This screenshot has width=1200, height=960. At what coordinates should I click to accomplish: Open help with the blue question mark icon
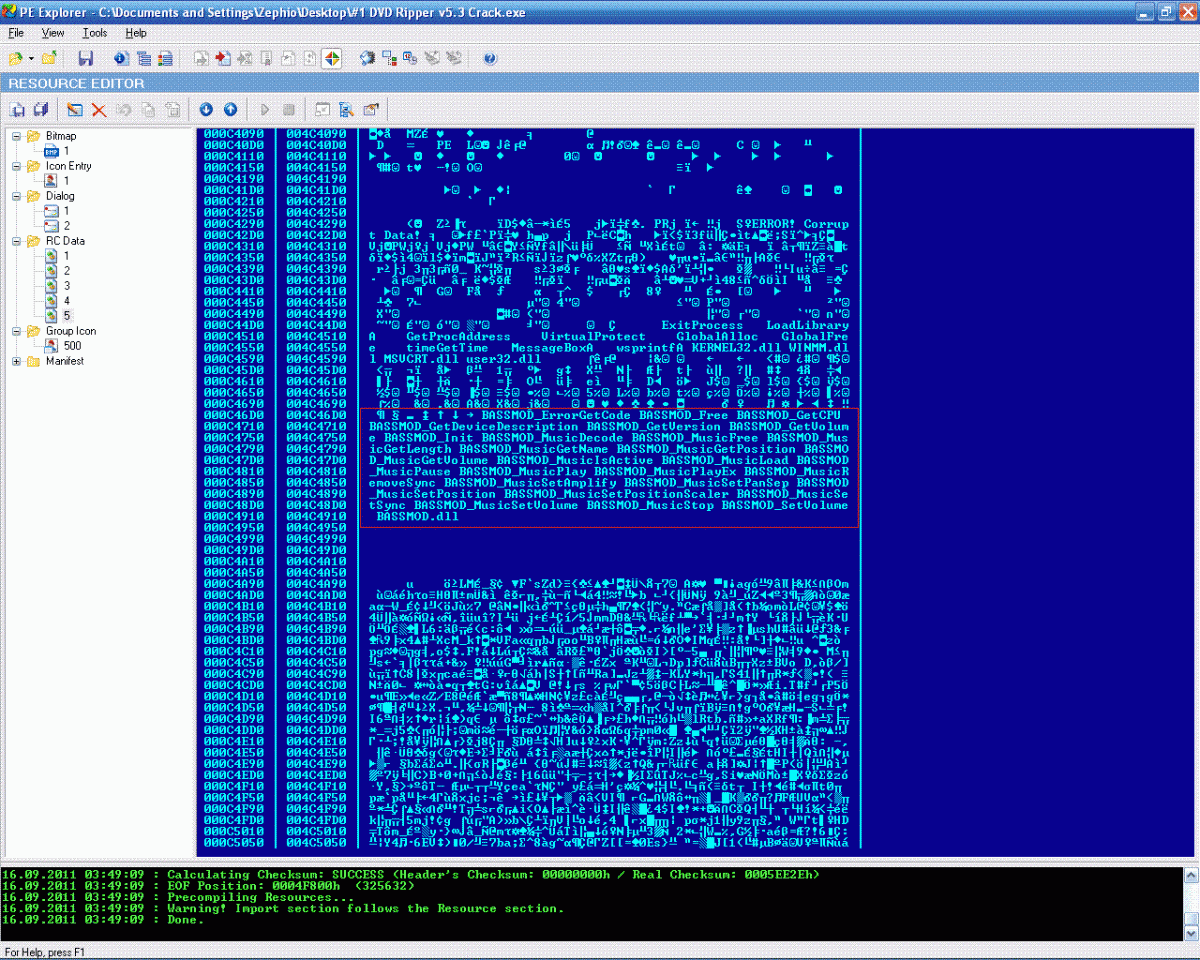[490, 58]
